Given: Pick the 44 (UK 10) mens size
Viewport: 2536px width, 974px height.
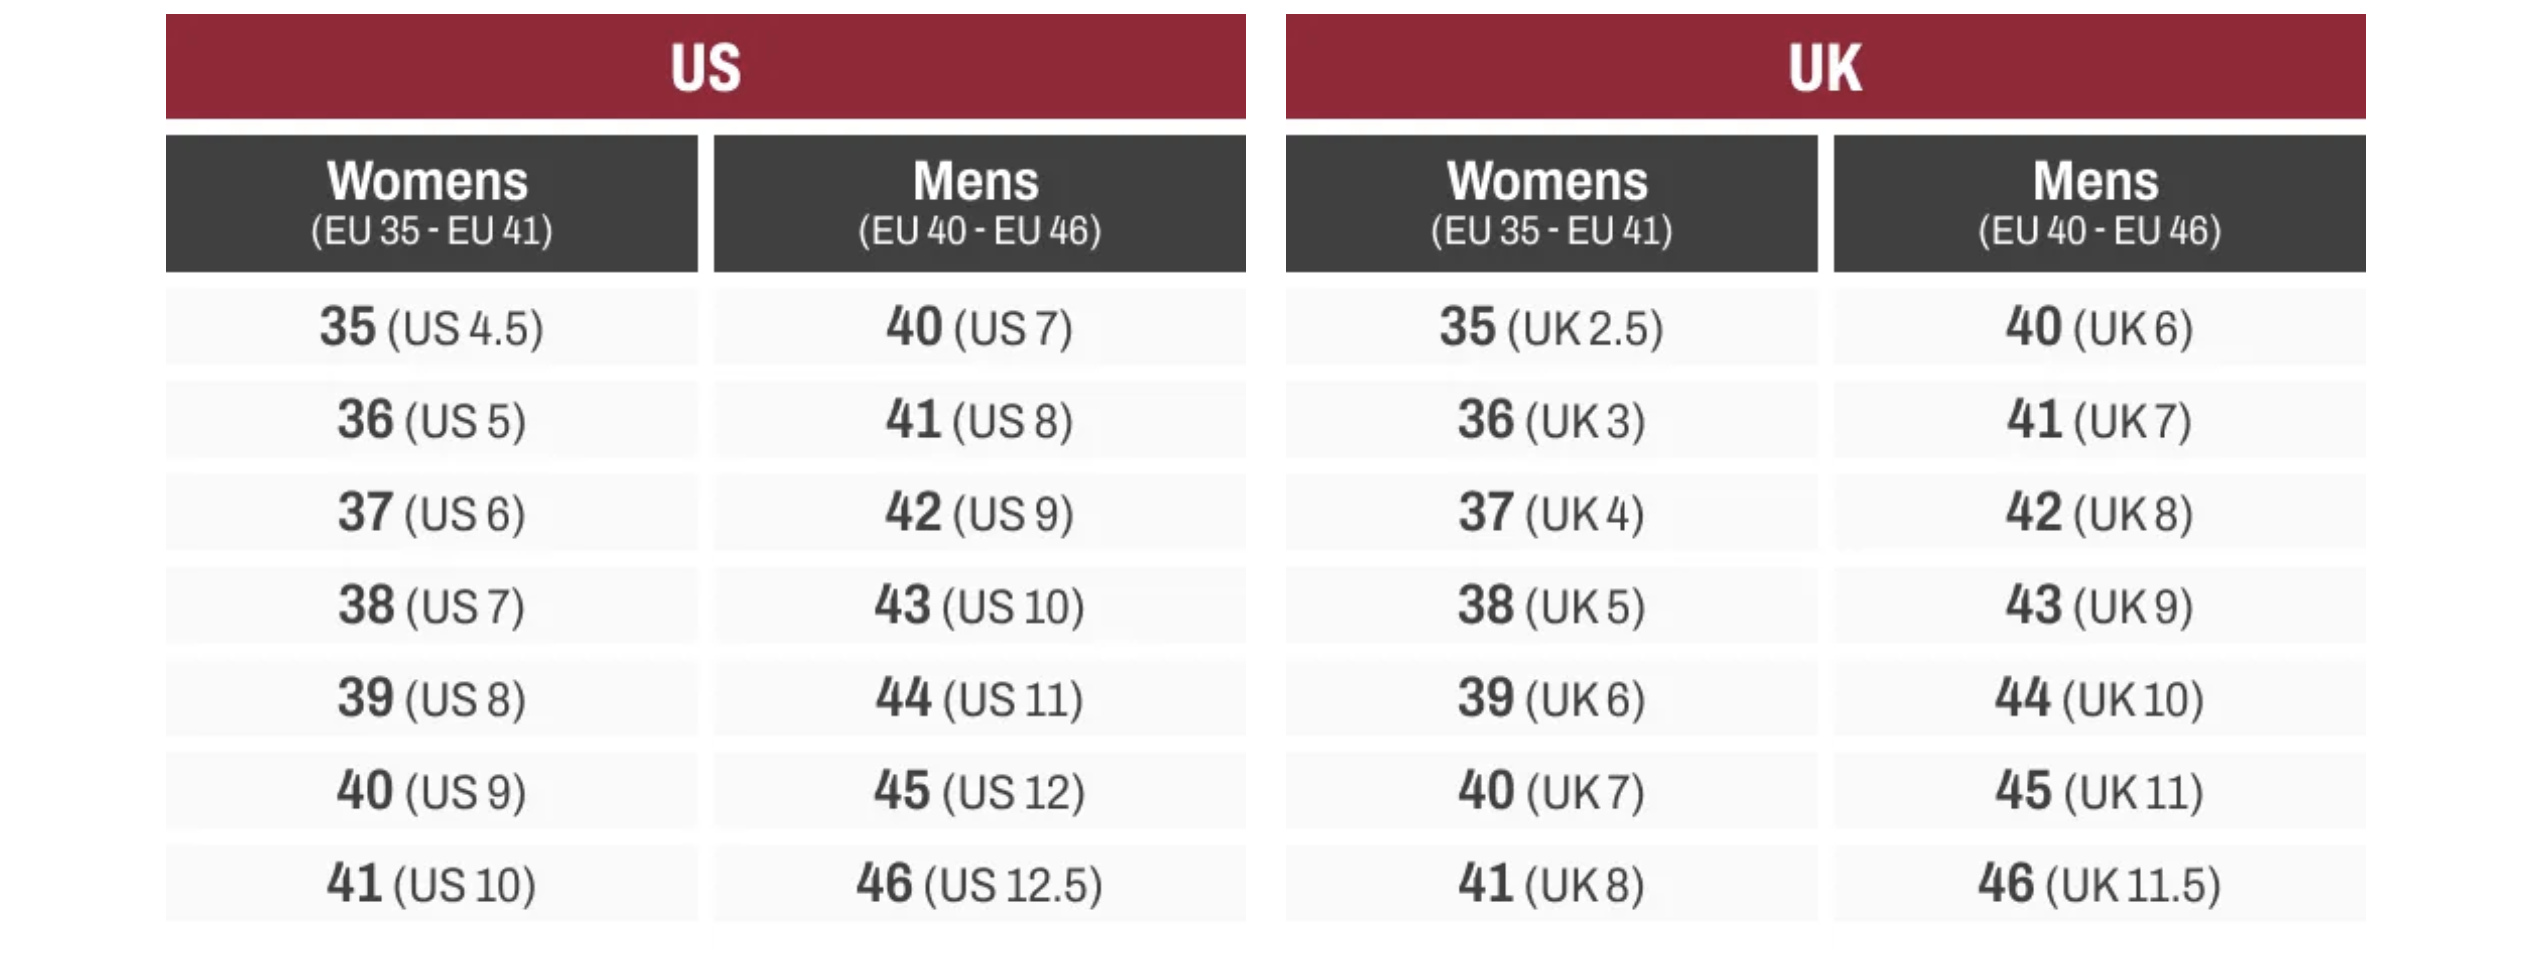Looking at the screenshot, I should coord(2099,698).
